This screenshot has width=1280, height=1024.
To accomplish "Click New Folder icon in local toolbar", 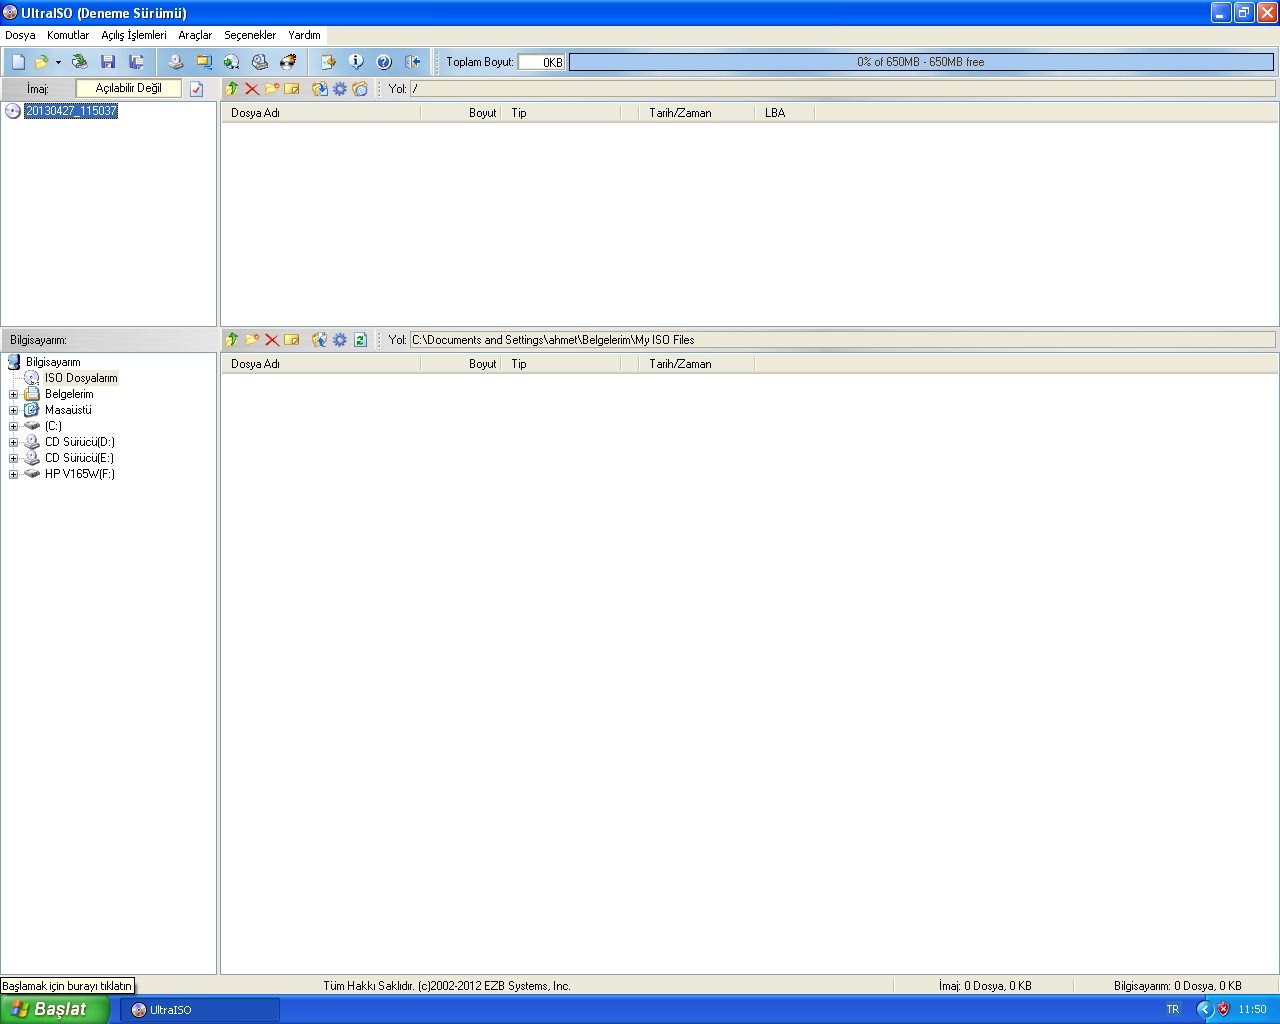I will click(x=252, y=340).
